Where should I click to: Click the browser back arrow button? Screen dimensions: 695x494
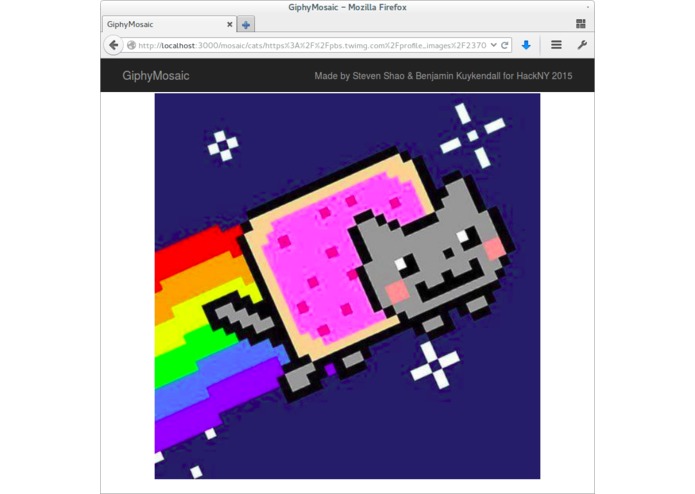tap(113, 45)
